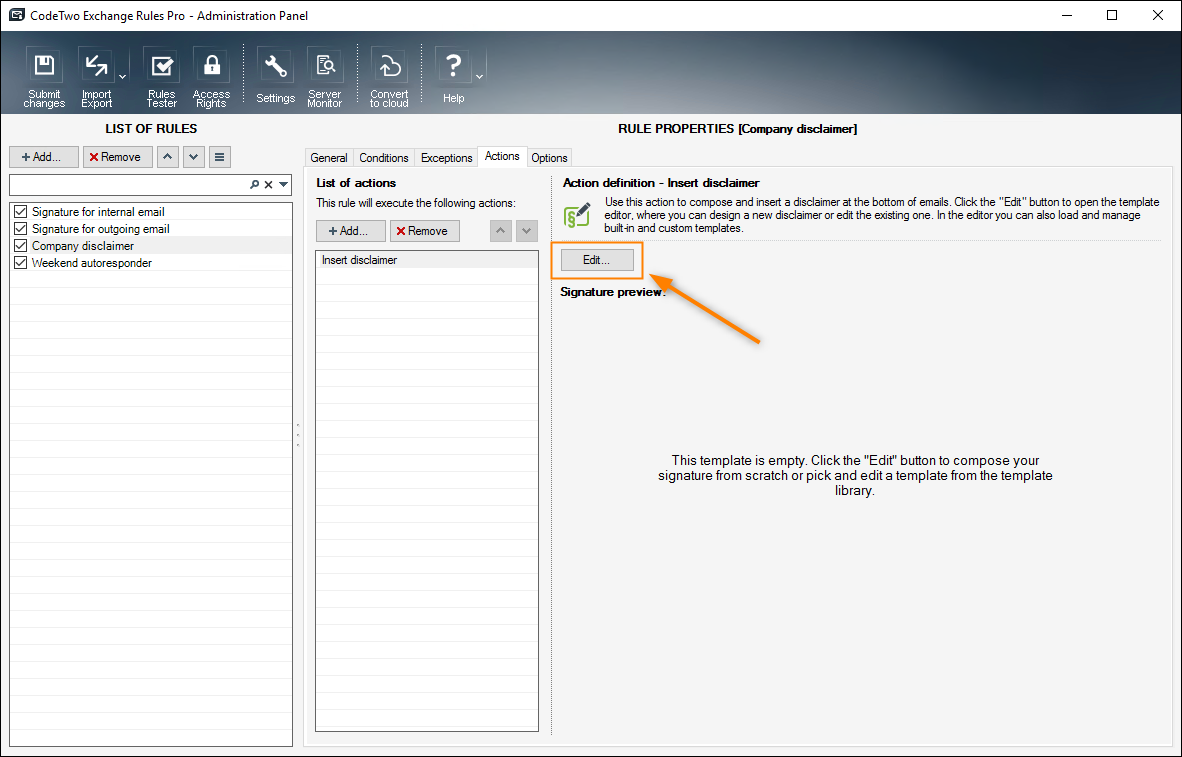Maximize the Administration Panel window
Viewport: 1182px width, 757px height.
pyautogui.click(x=1112, y=15)
